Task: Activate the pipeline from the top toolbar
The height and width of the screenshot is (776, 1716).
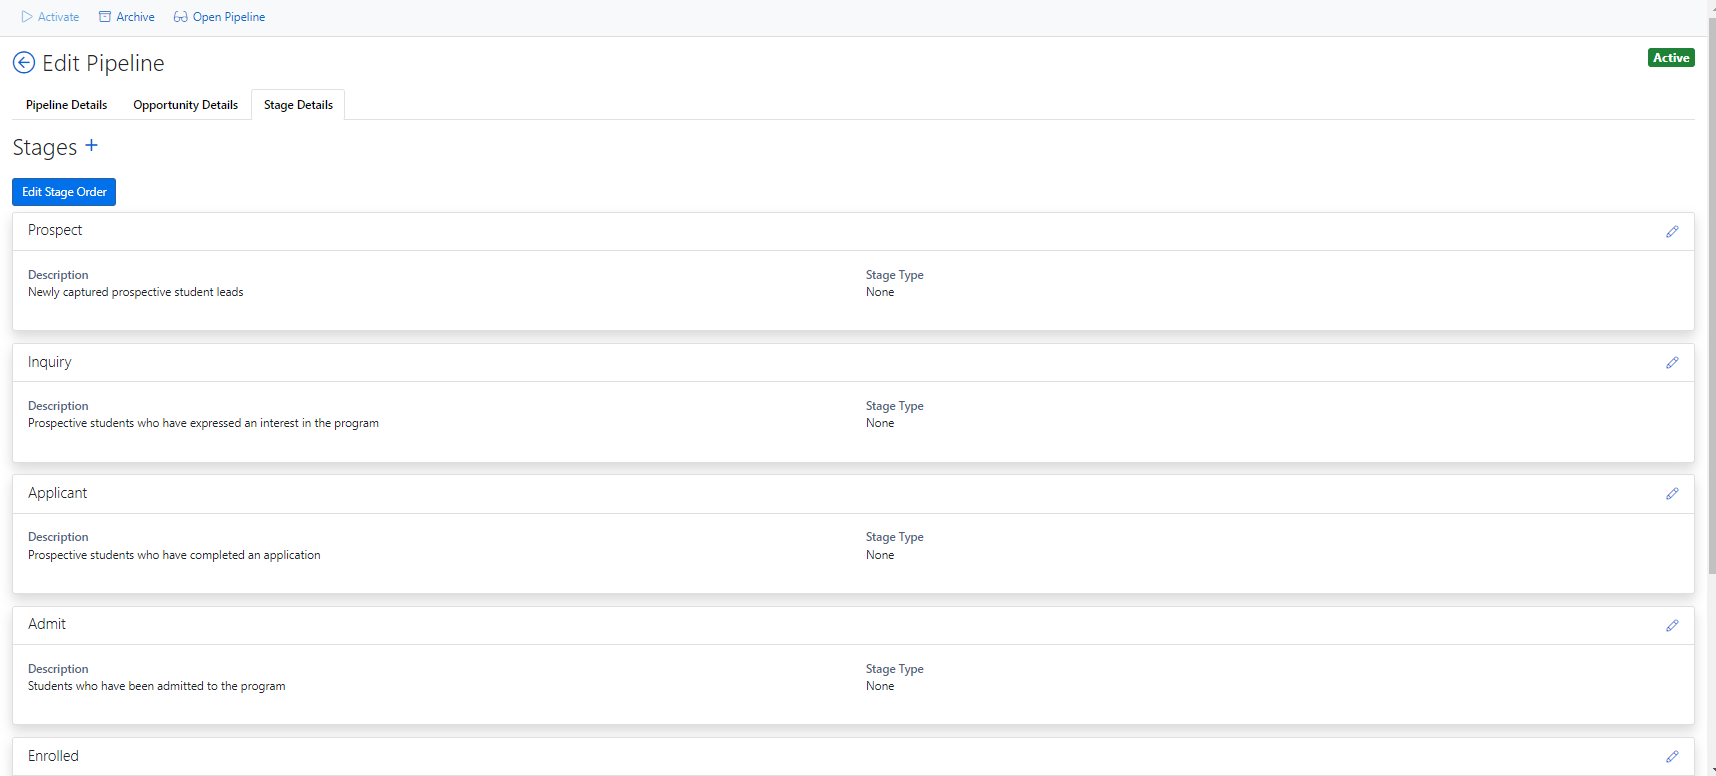Action: tap(57, 16)
